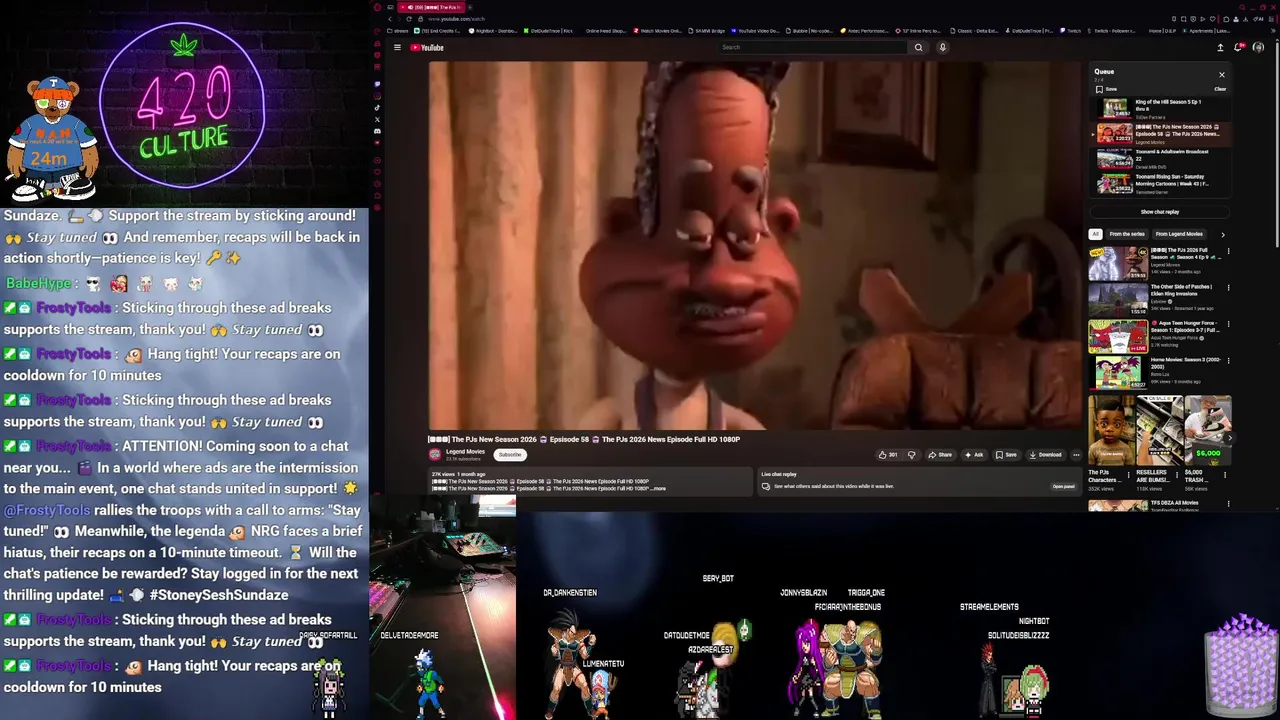The image size is (1280, 720).
Task: Open the live chat replay panel
Action: (1063, 486)
